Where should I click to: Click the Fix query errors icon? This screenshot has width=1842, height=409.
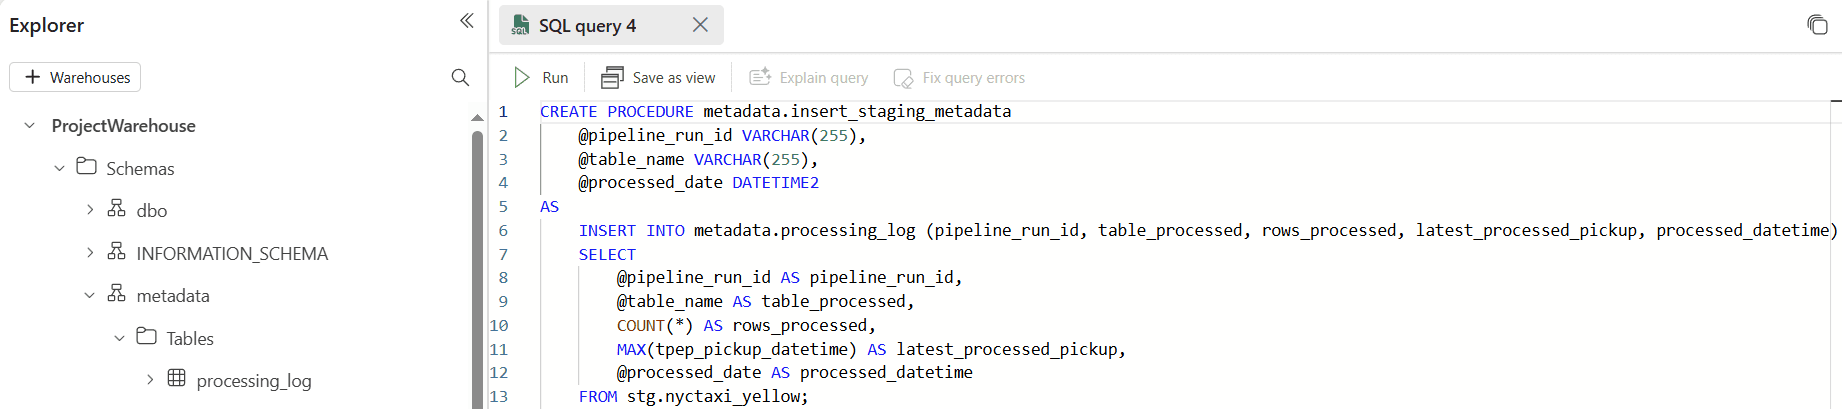[x=903, y=77]
